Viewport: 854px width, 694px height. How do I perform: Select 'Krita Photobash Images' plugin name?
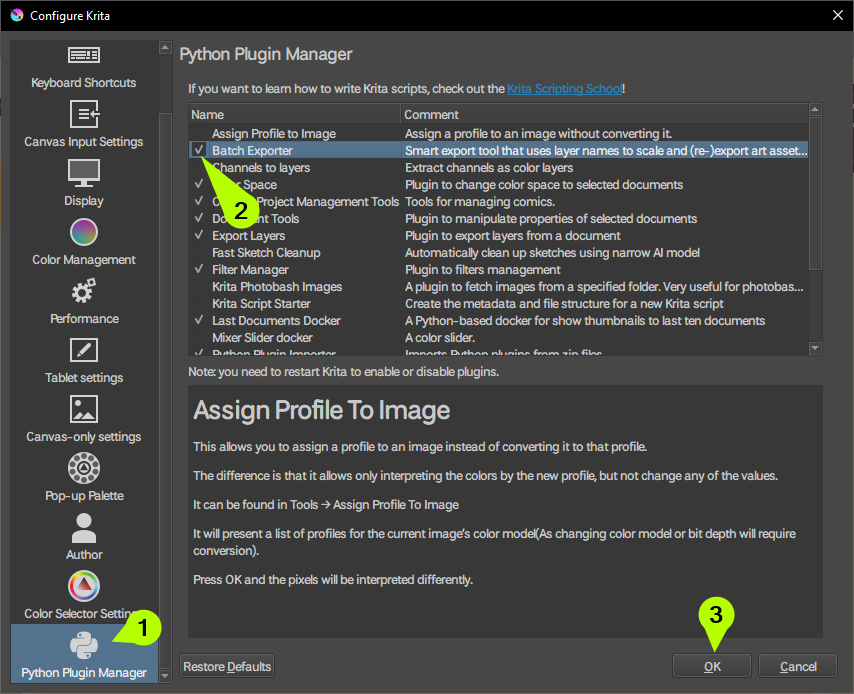pyautogui.click(x=277, y=287)
